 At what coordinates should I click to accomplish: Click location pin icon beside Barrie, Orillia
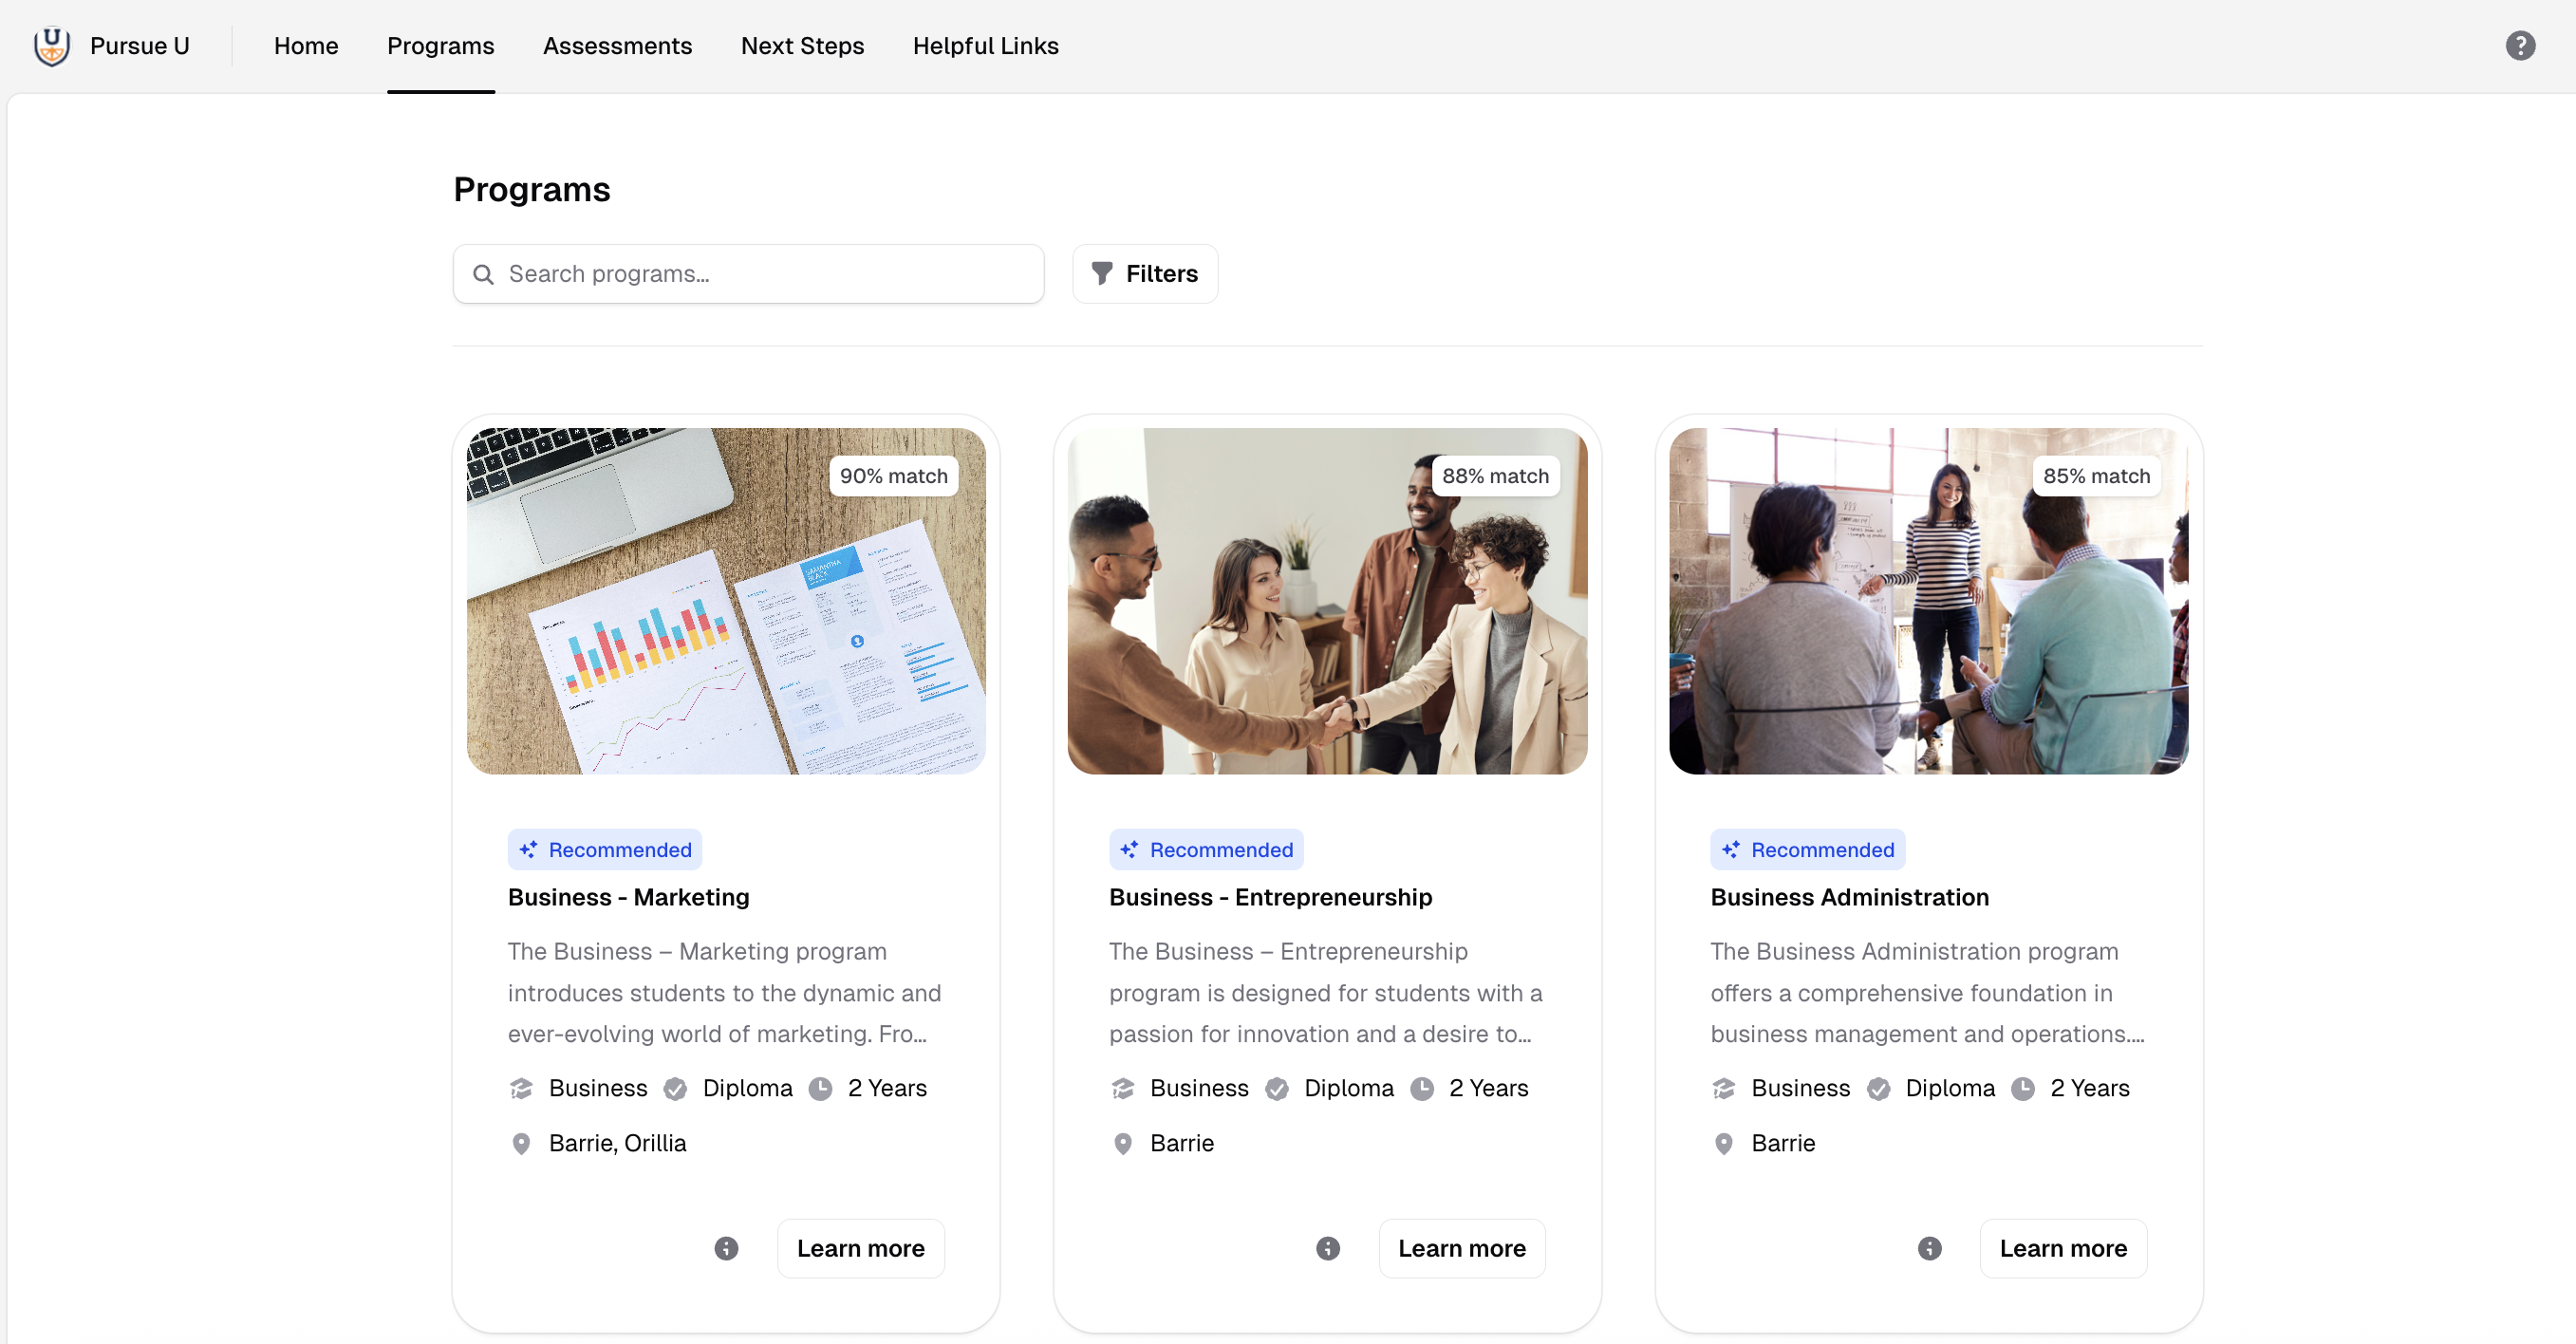click(x=521, y=1143)
